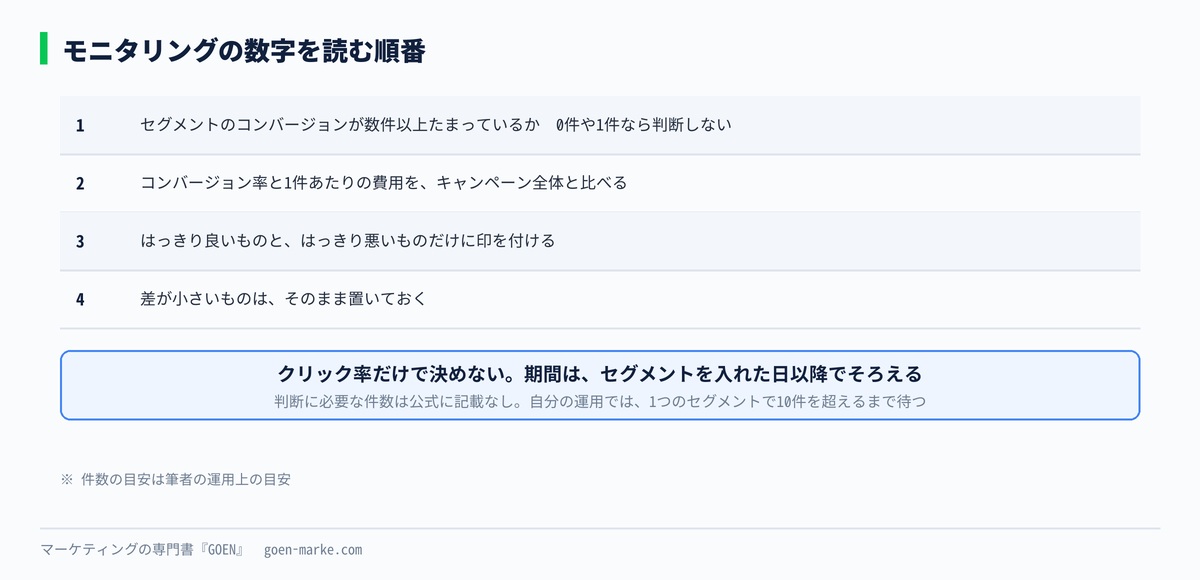The width and height of the screenshot is (1200, 580).
Task: Click the footer divider line above GOEN
Action: (600, 528)
